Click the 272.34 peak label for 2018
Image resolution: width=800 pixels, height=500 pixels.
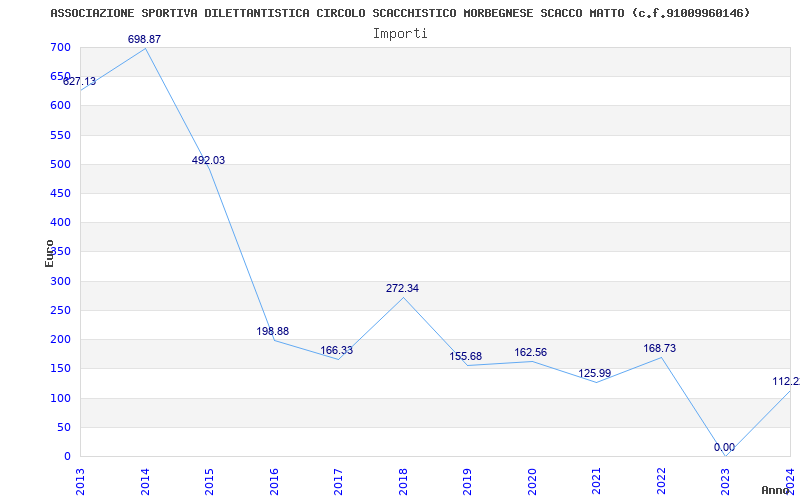(402, 288)
